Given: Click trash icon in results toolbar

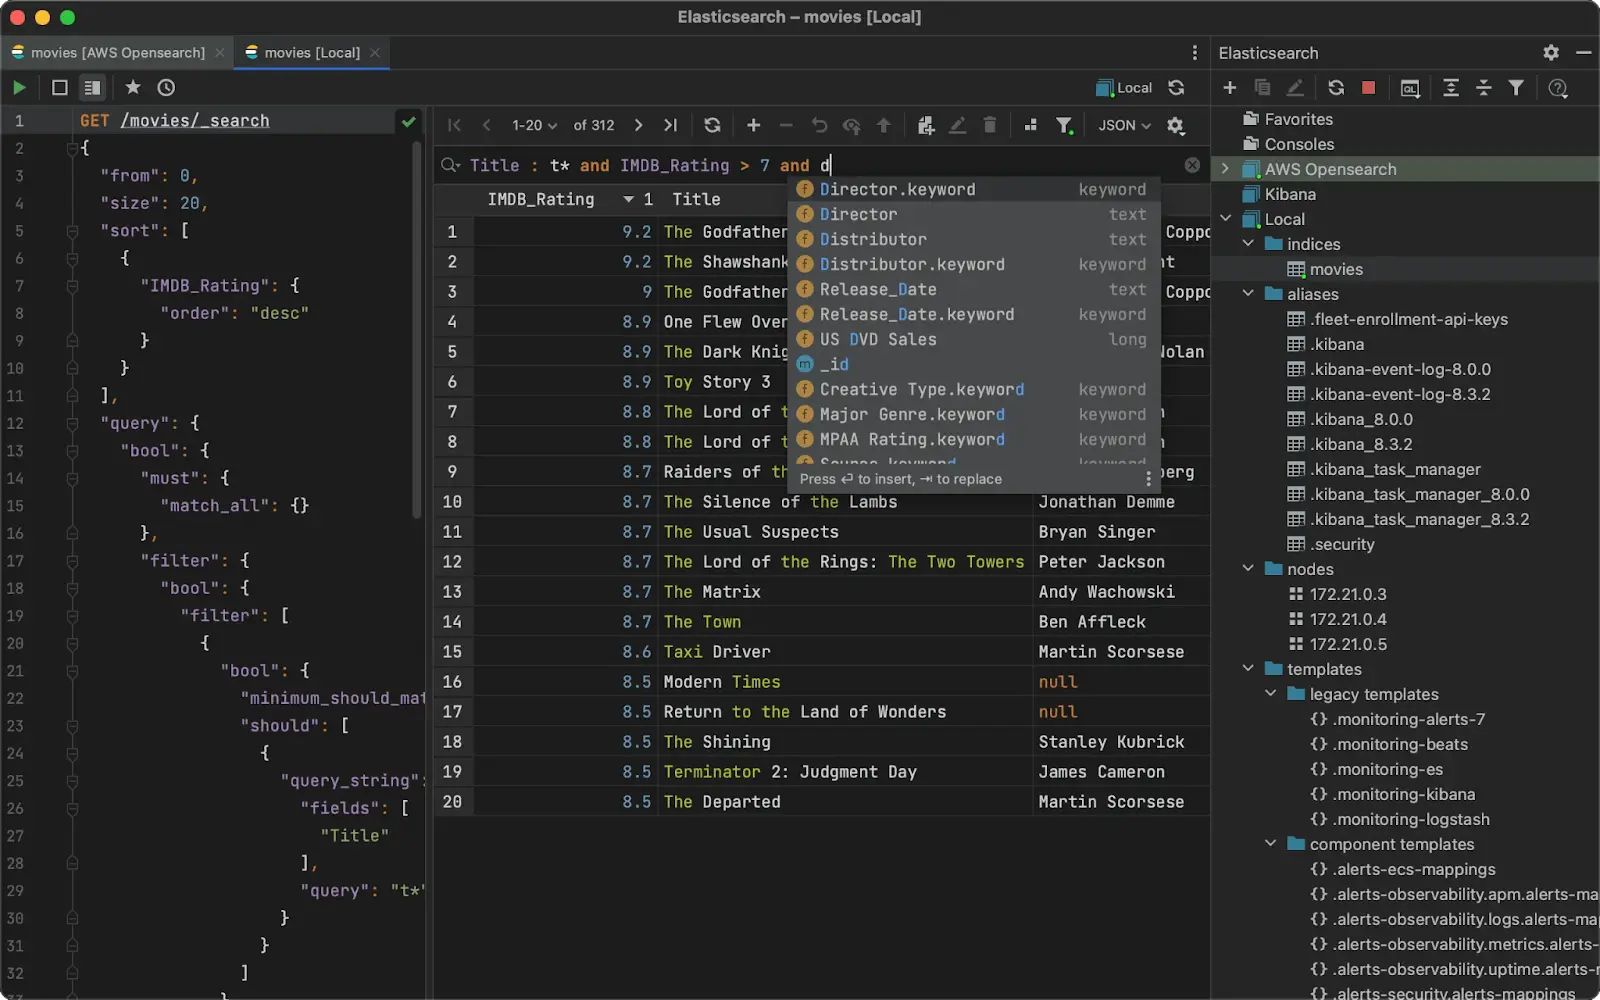Looking at the screenshot, I should pos(990,125).
